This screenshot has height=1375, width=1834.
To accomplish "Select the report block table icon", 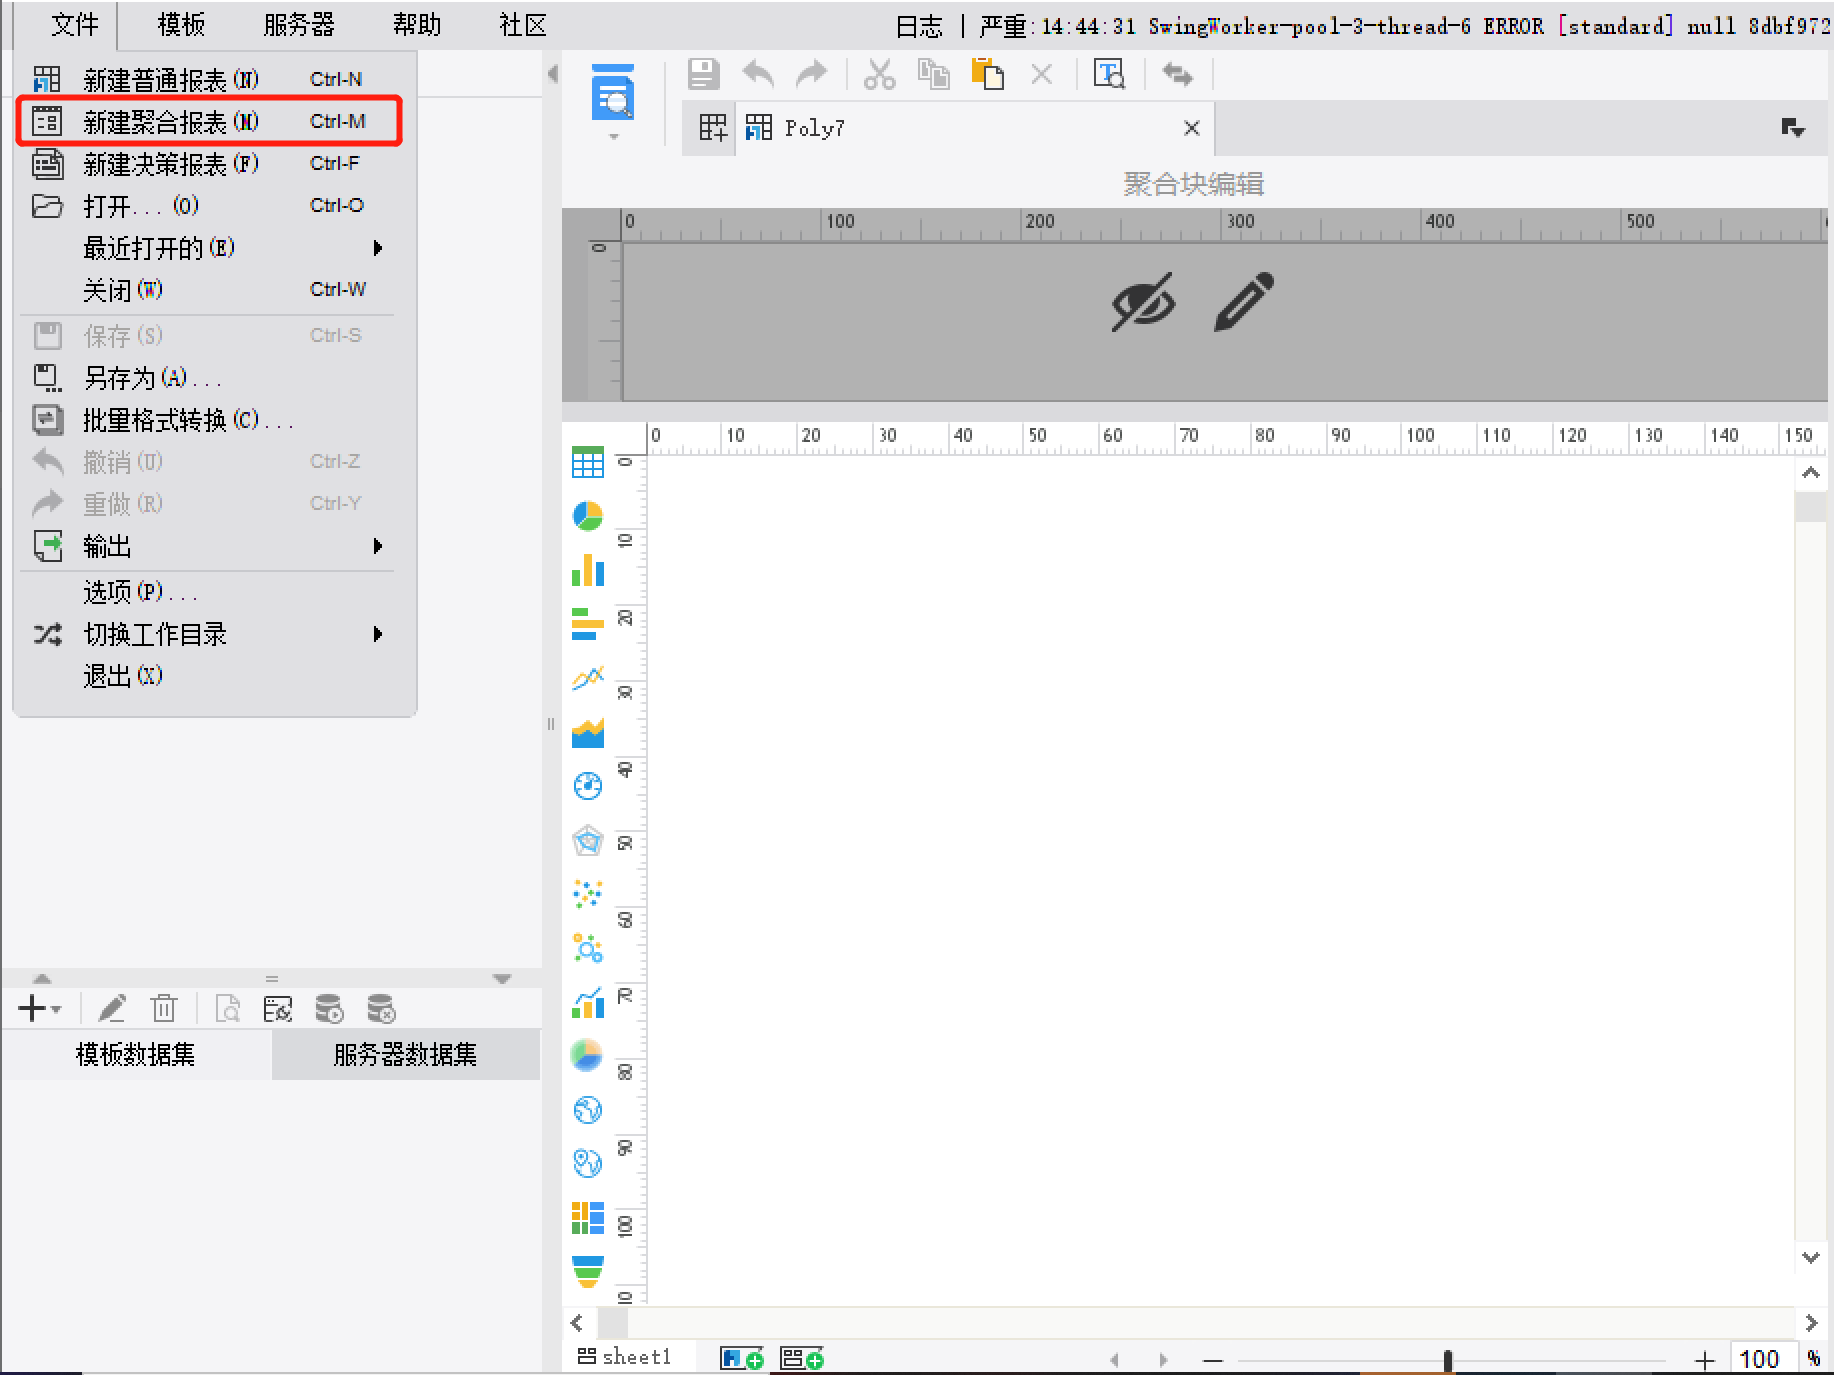I will pos(588,462).
